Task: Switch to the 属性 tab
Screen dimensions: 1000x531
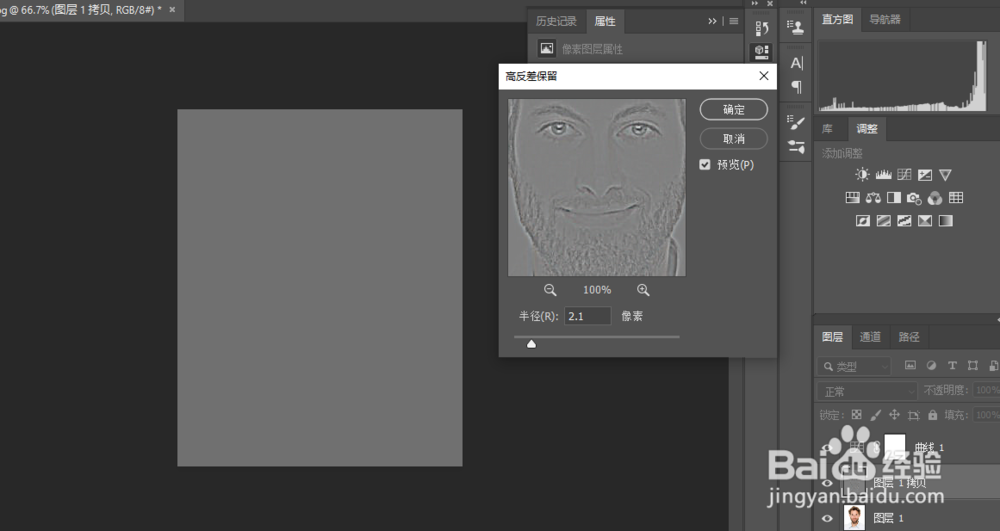Action: (x=605, y=21)
